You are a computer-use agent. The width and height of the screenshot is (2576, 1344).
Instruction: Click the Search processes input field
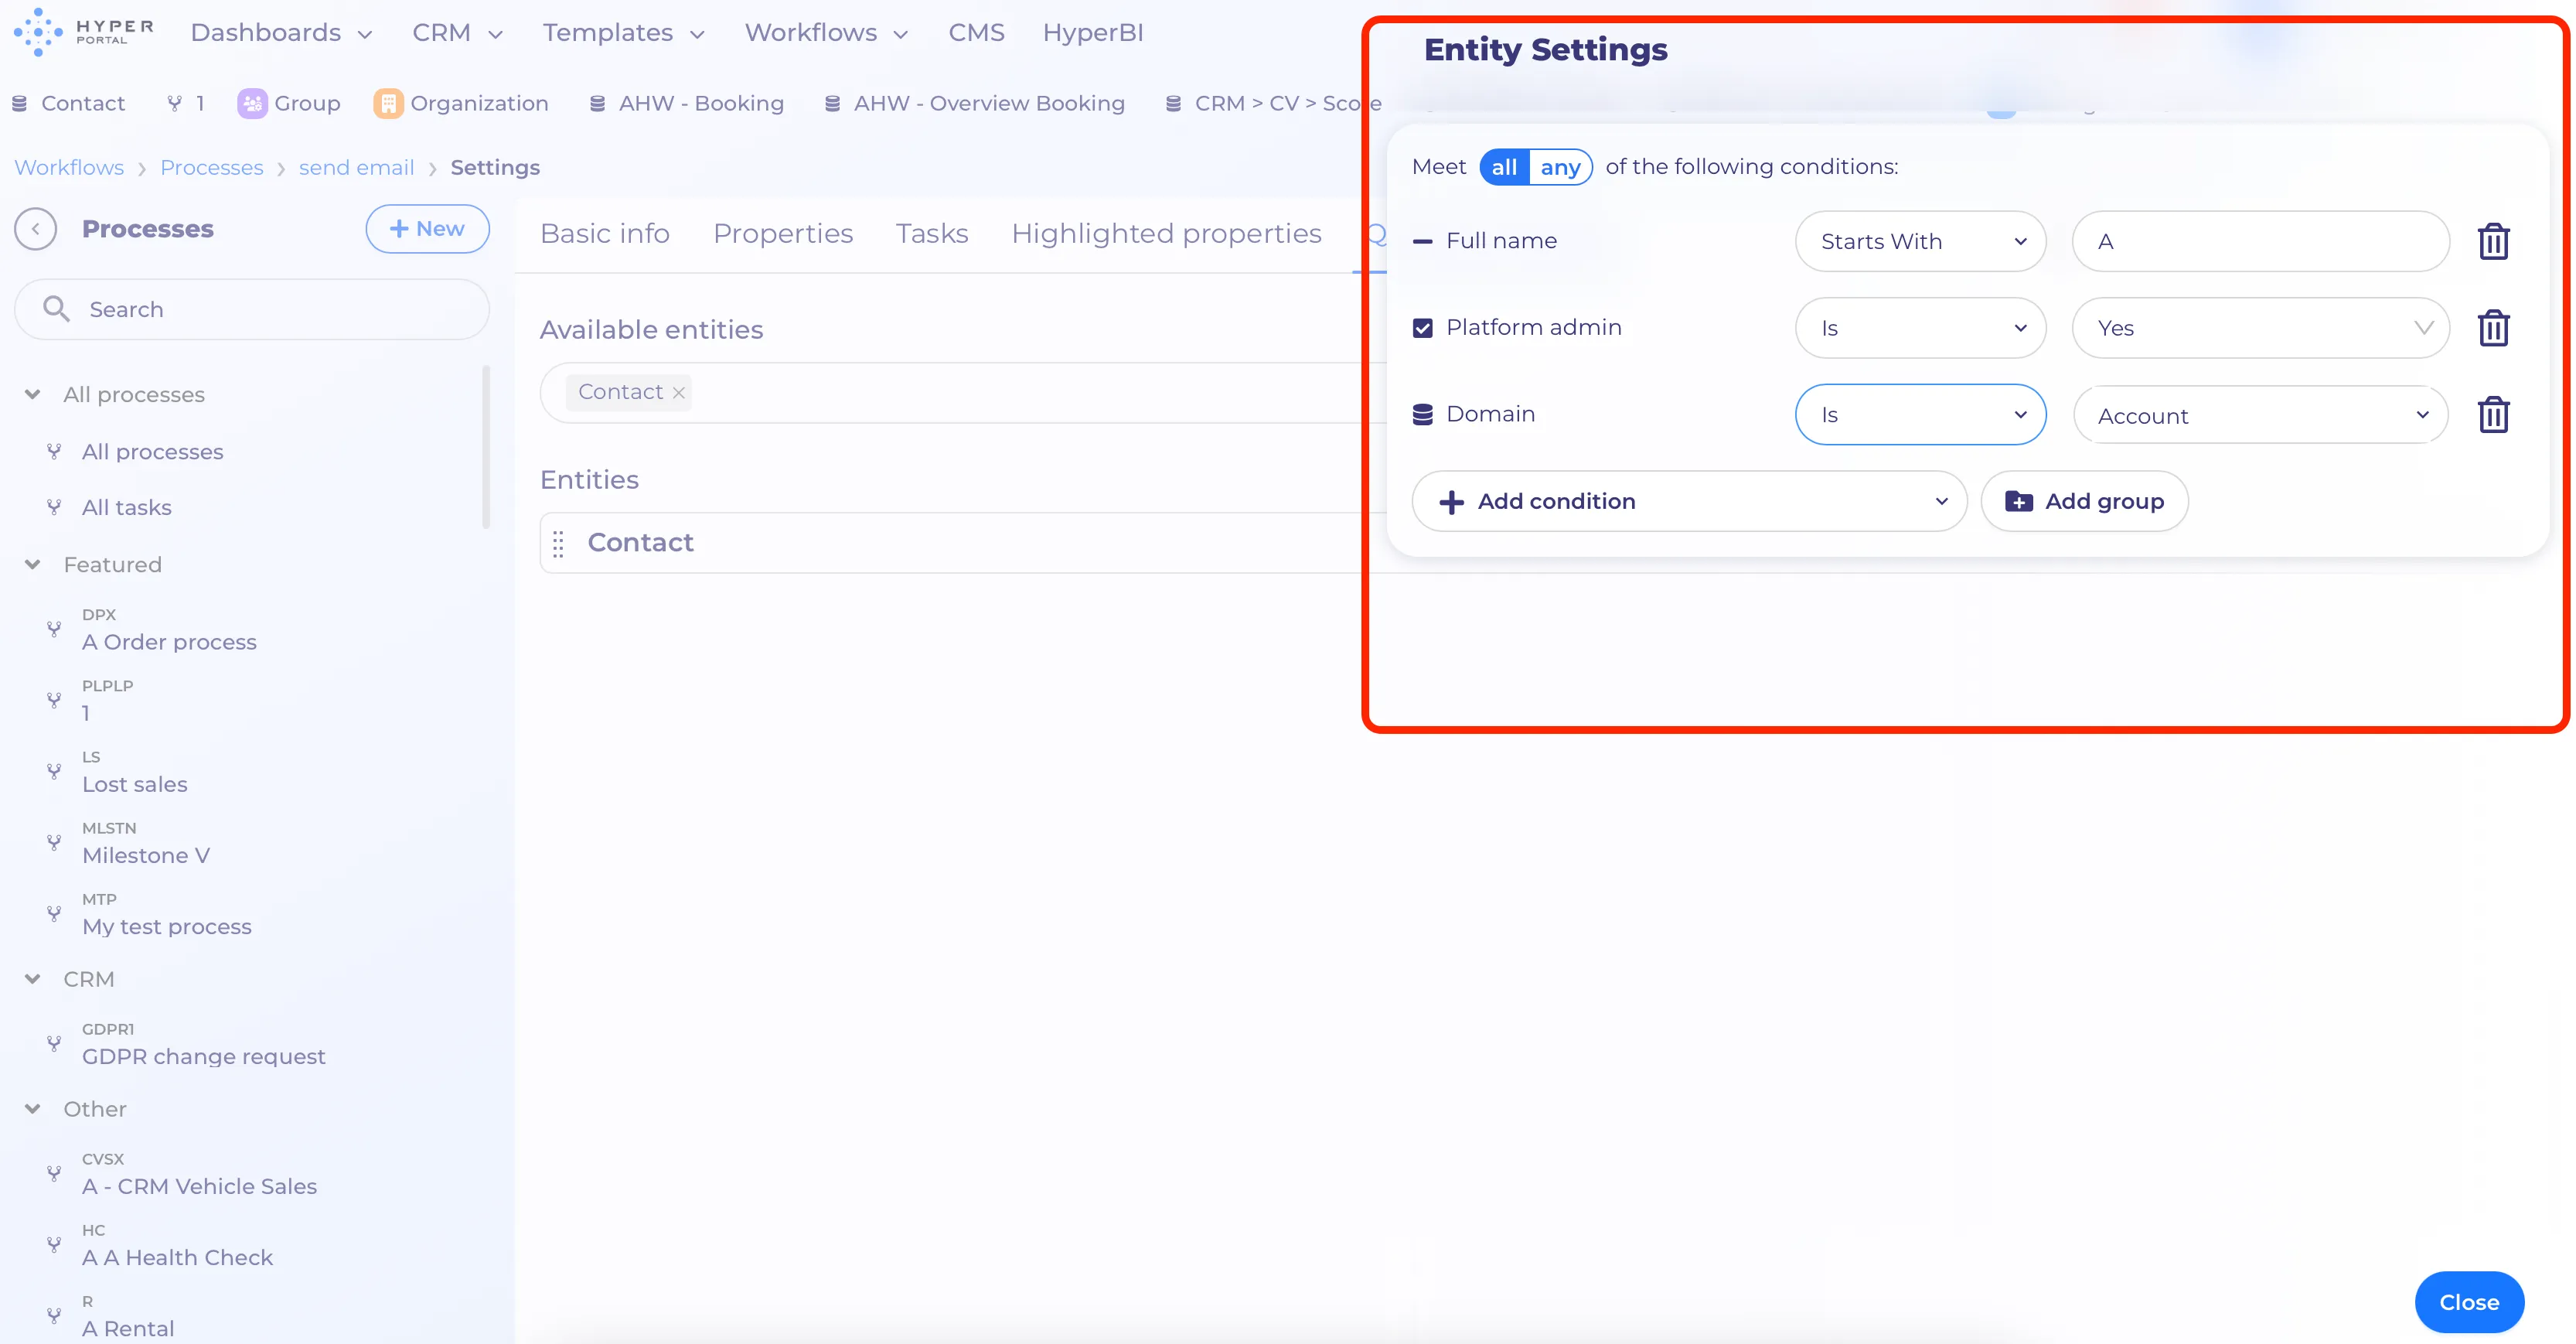pos(252,309)
